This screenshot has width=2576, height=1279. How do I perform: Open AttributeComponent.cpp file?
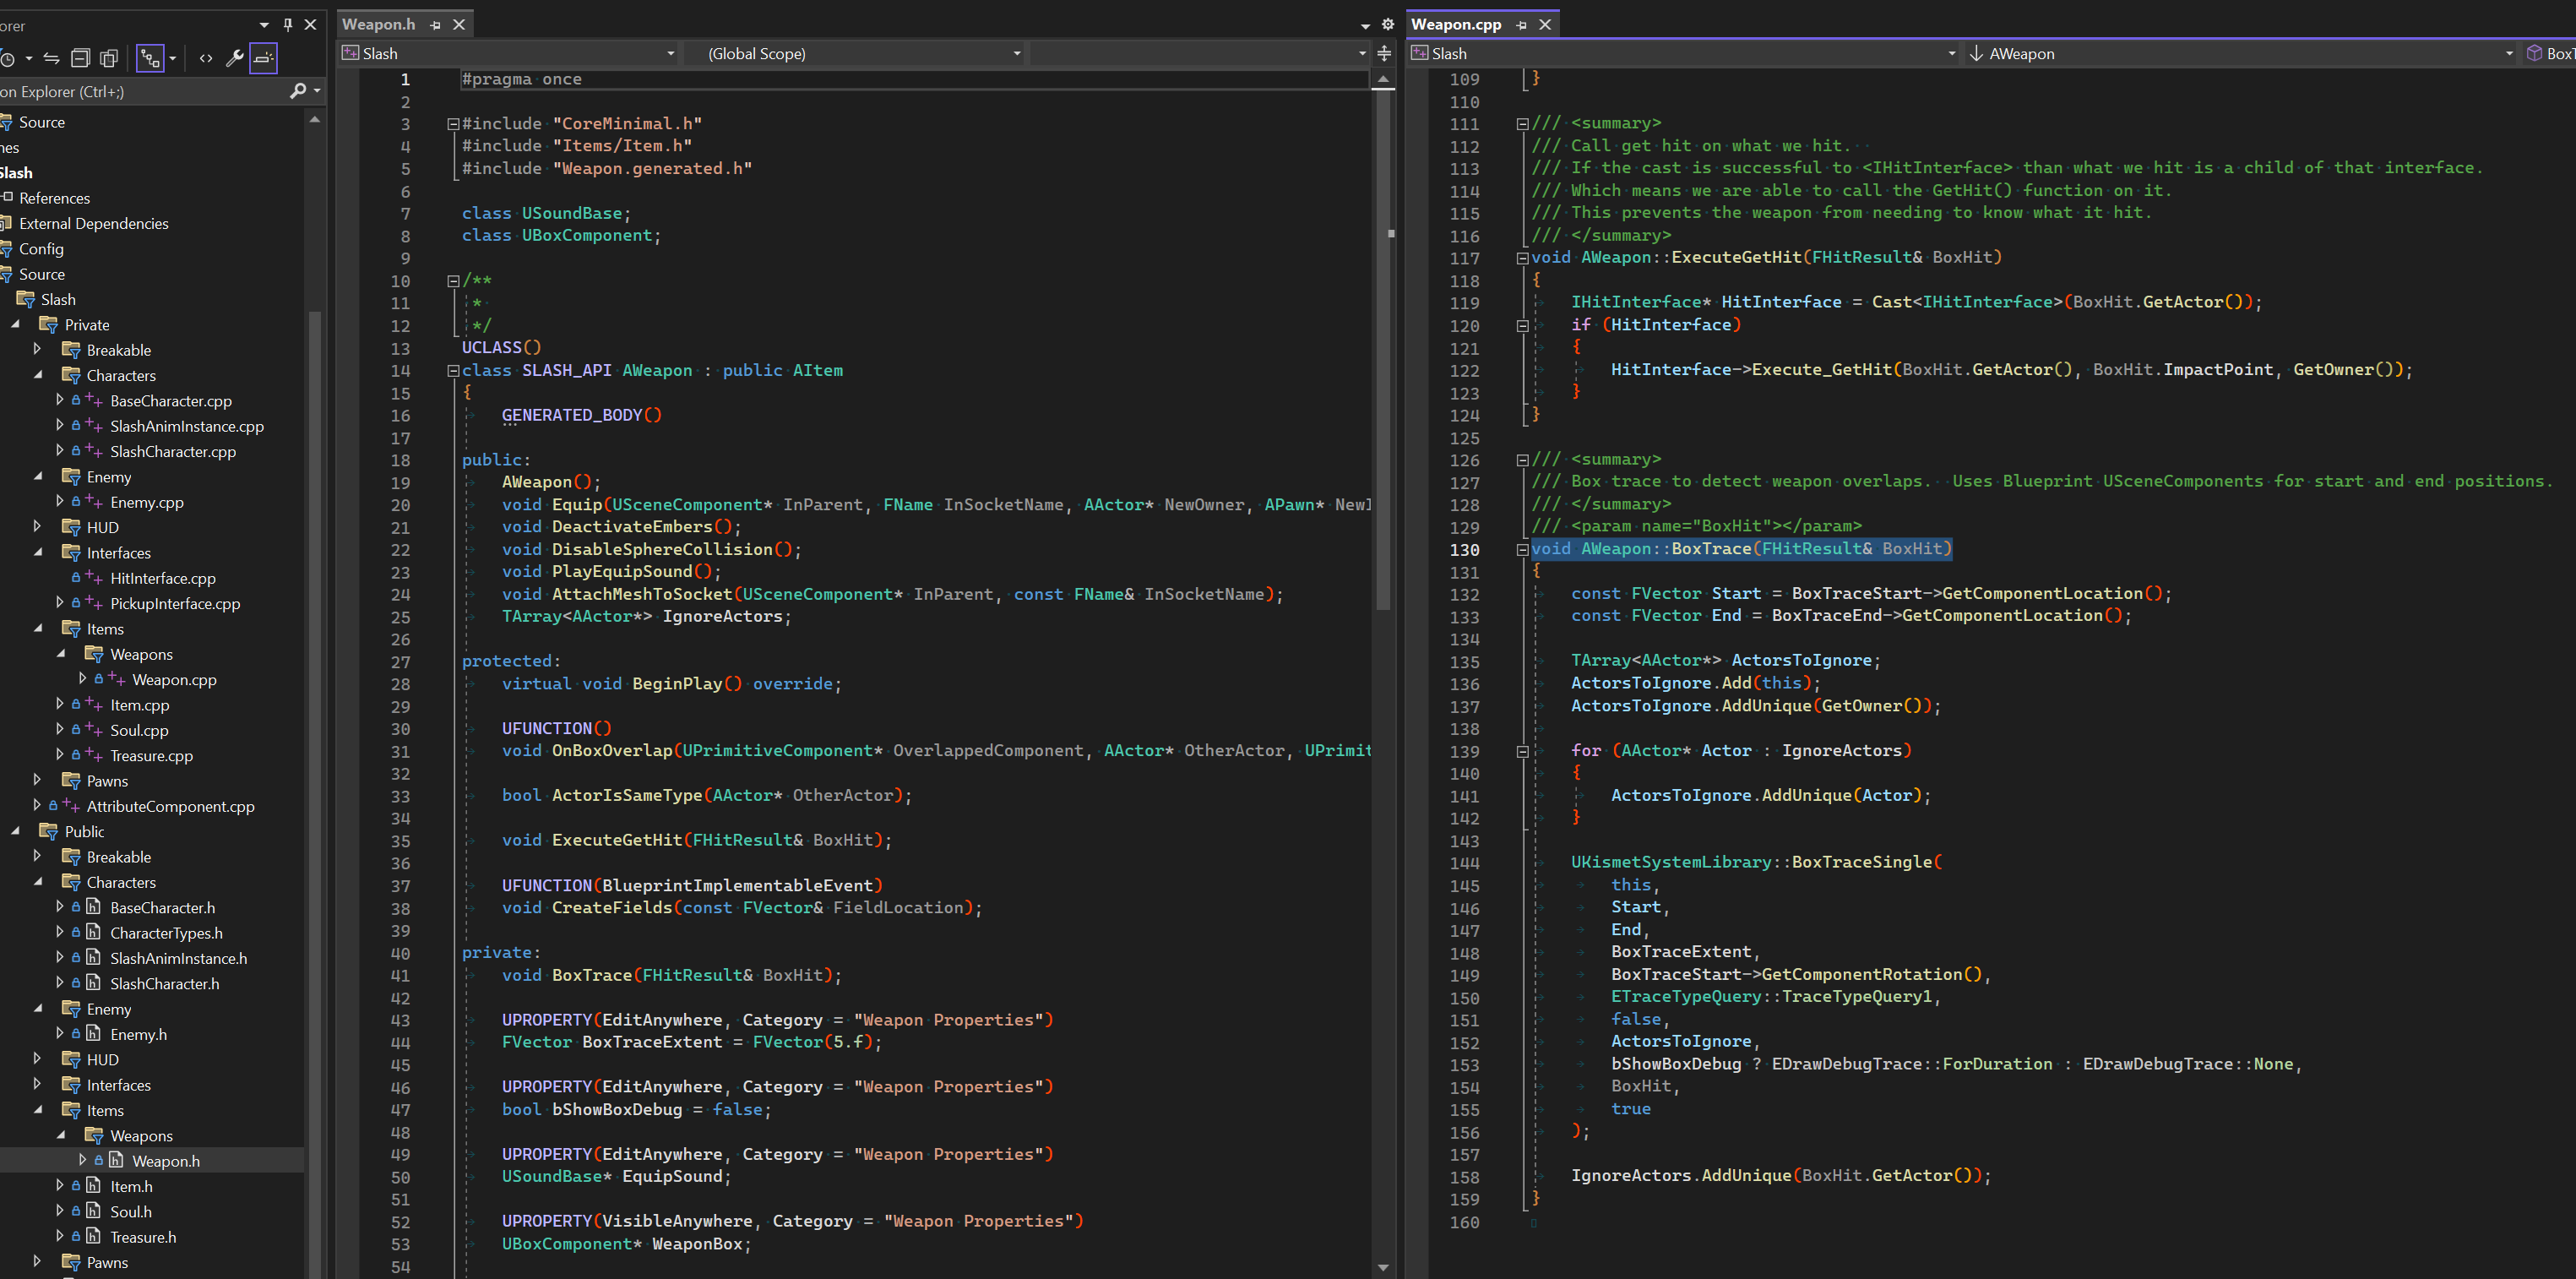click(170, 807)
